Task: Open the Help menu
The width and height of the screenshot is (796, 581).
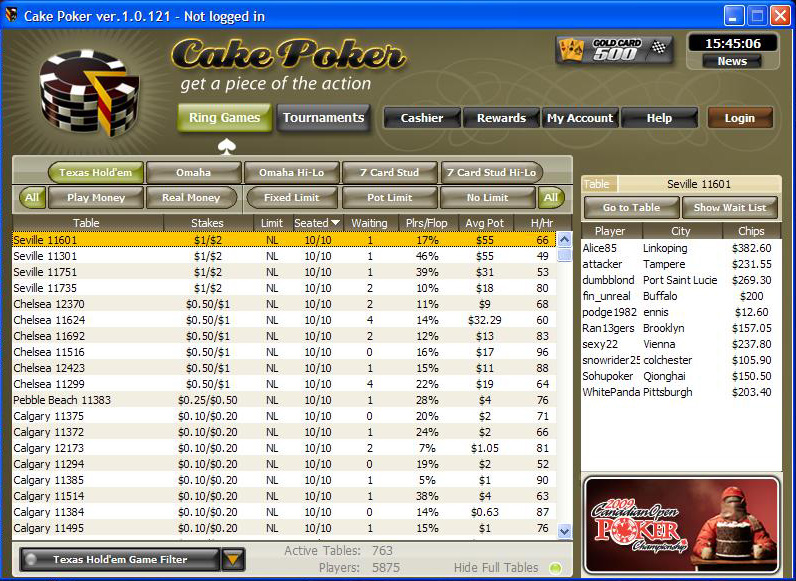Action: click(x=659, y=118)
